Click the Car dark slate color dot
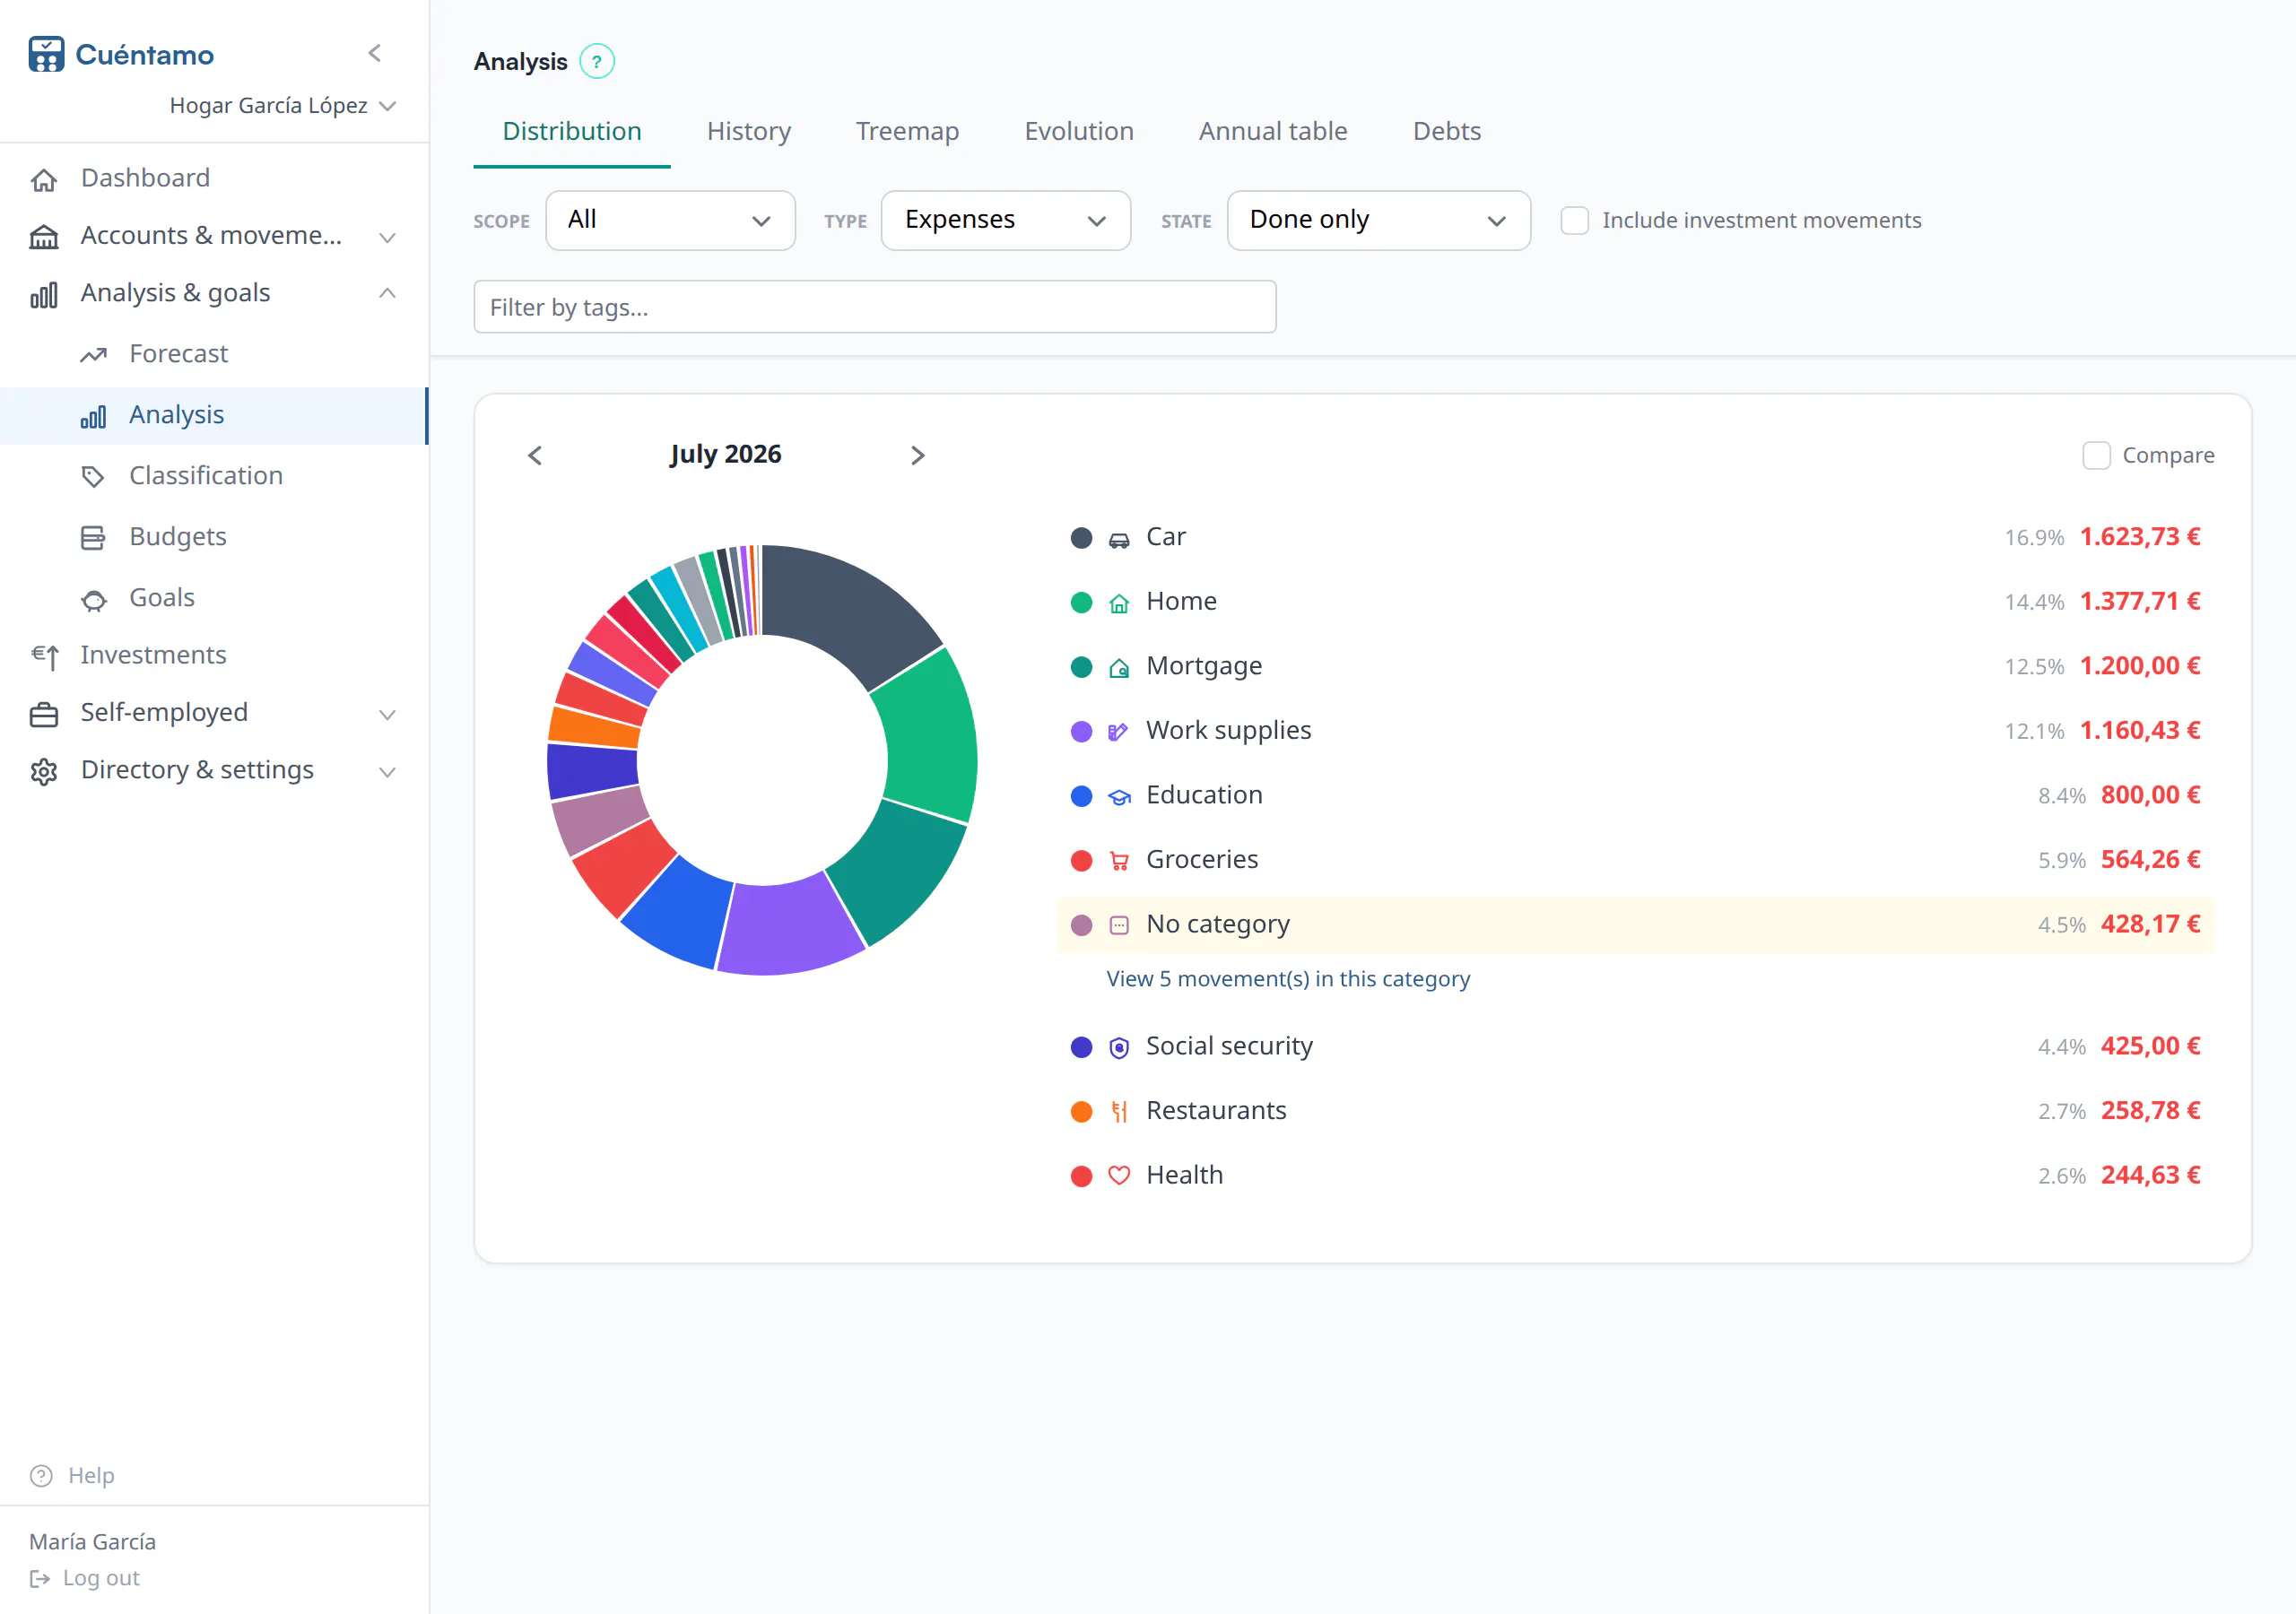This screenshot has width=2296, height=1614. pyautogui.click(x=1081, y=538)
